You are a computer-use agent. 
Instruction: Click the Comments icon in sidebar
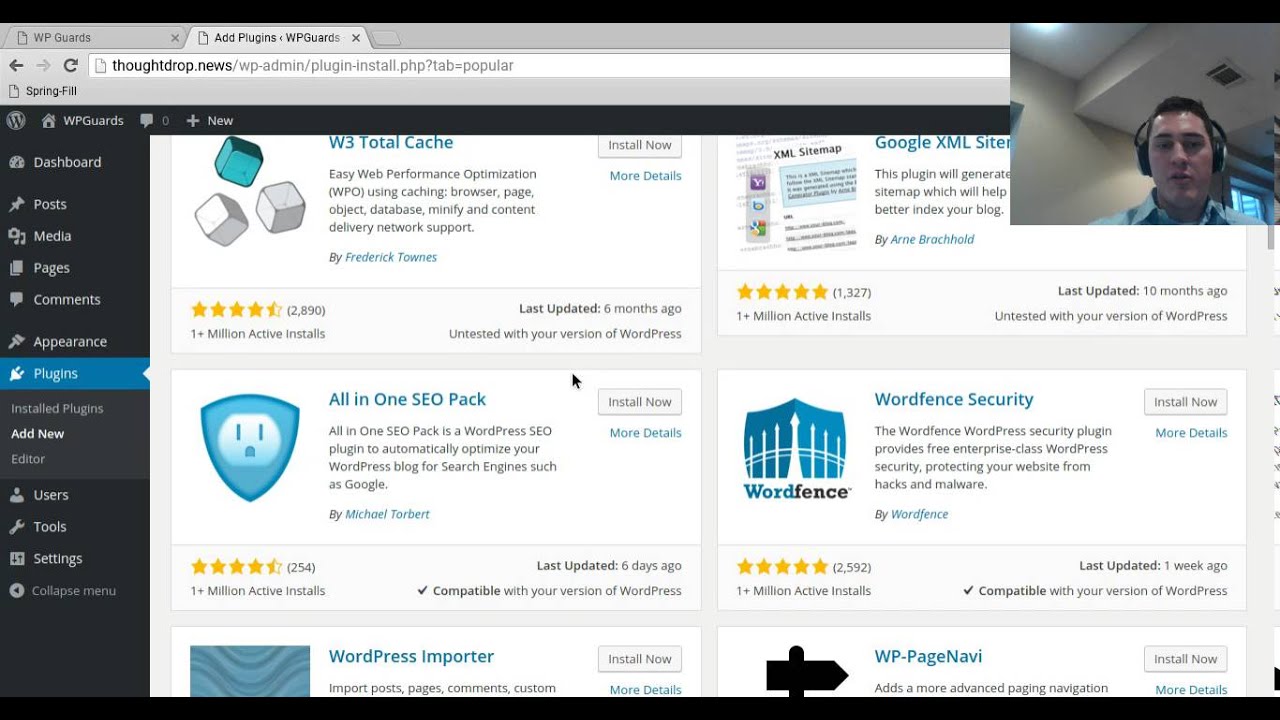16,300
